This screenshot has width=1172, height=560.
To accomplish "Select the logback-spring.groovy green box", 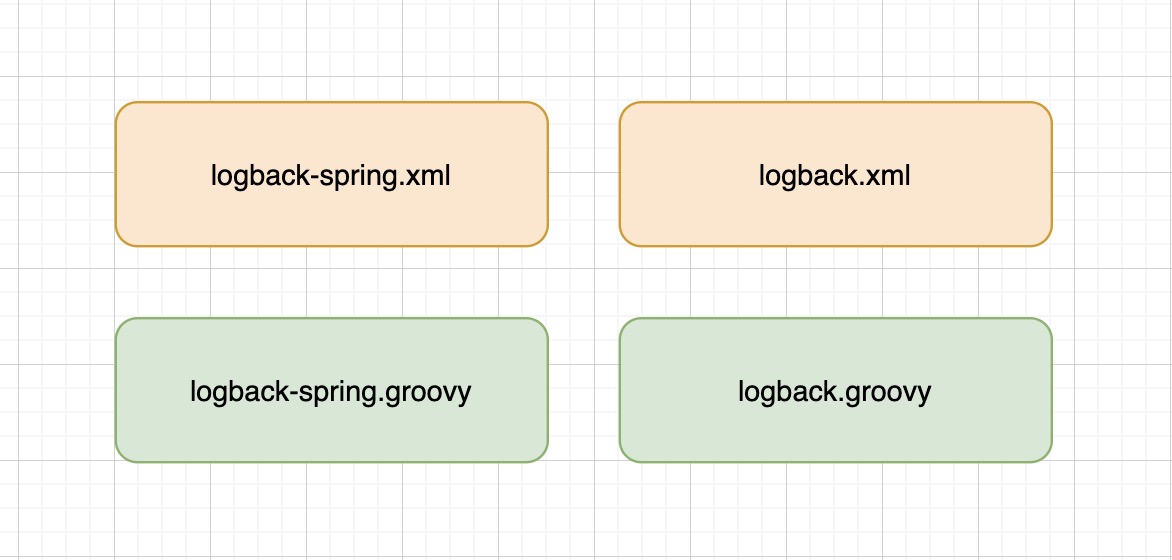I will coord(332,390).
